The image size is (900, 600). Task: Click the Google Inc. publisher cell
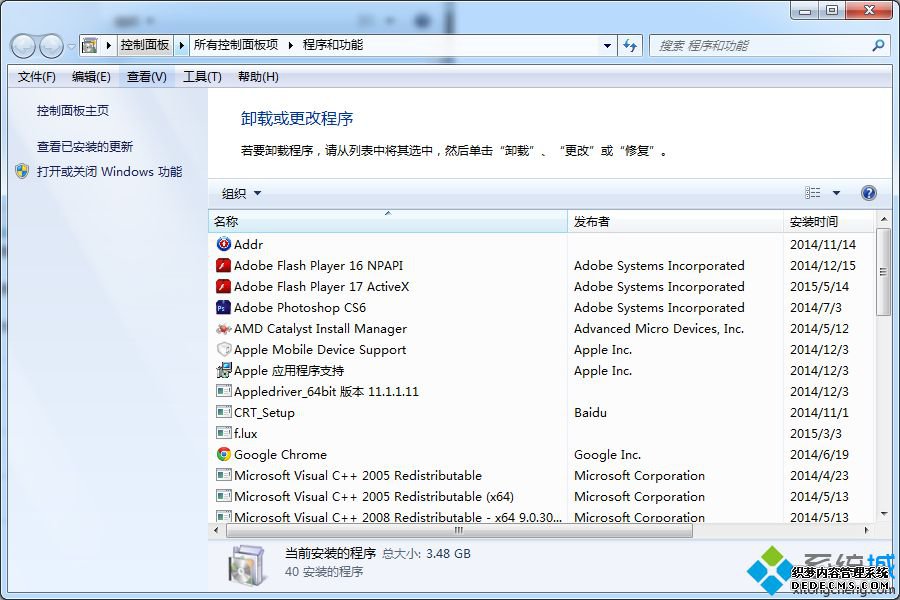tap(607, 454)
